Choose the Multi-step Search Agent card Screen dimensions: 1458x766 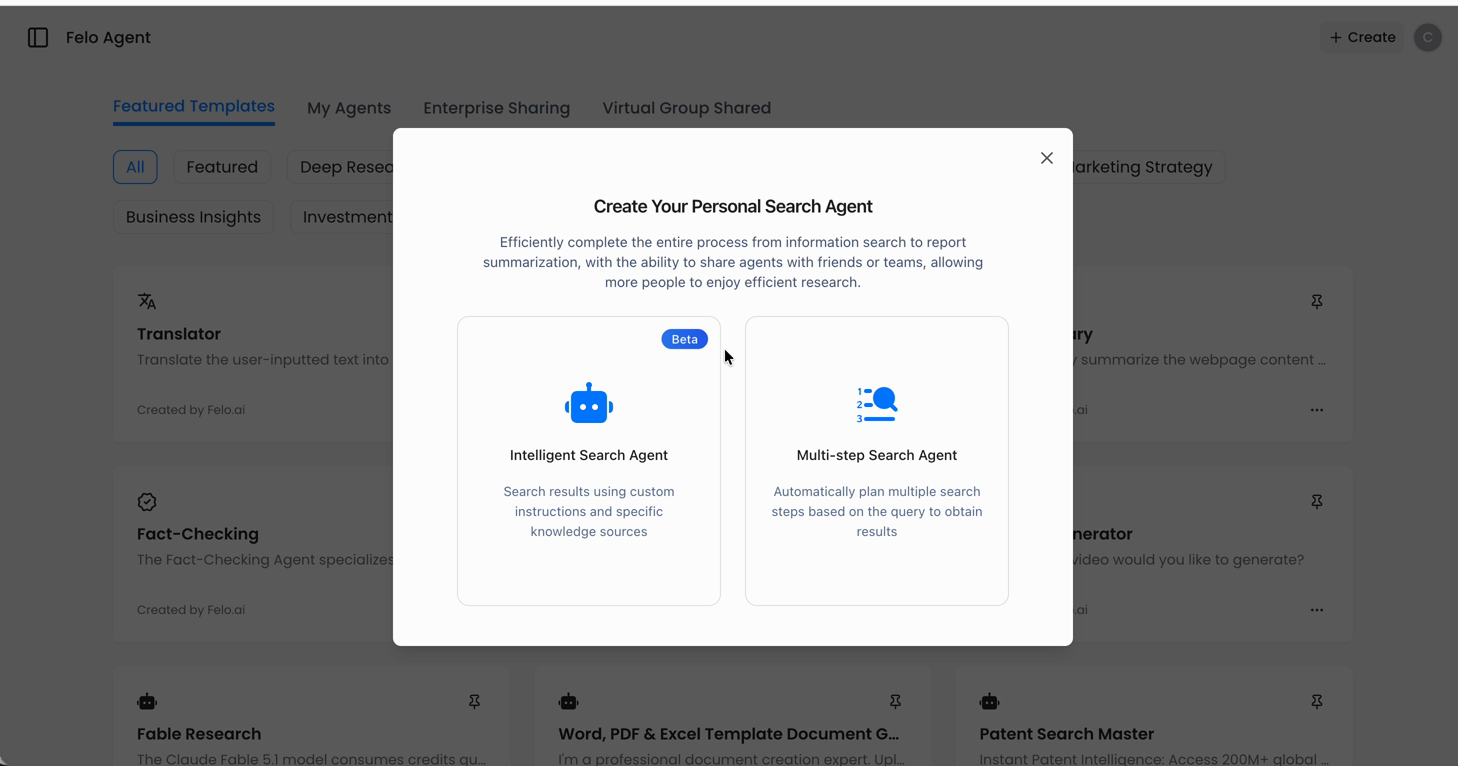coord(877,461)
